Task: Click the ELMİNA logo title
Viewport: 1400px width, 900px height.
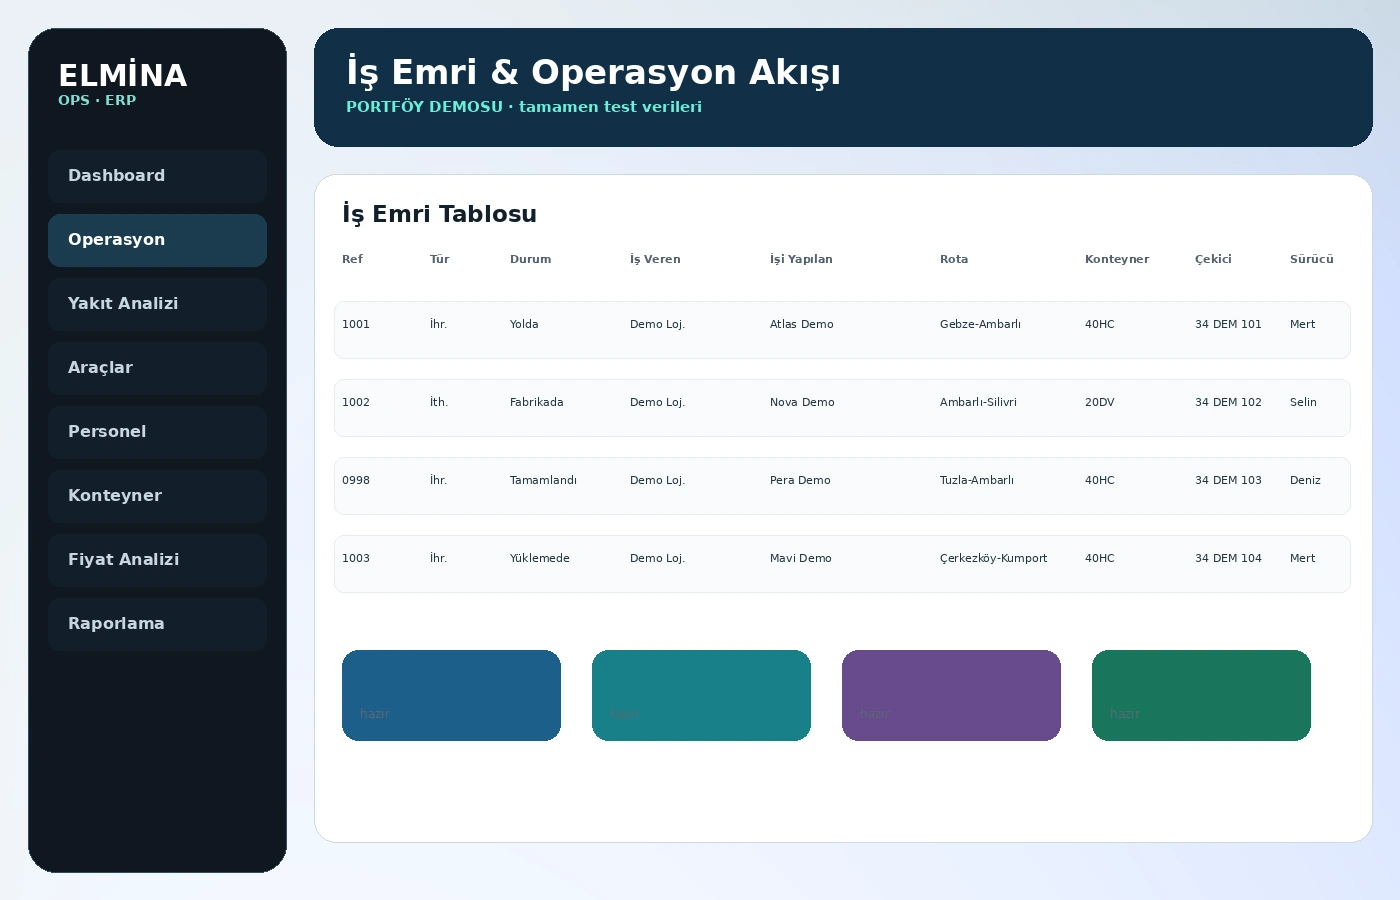Action: pyautogui.click(x=122, y=76)
